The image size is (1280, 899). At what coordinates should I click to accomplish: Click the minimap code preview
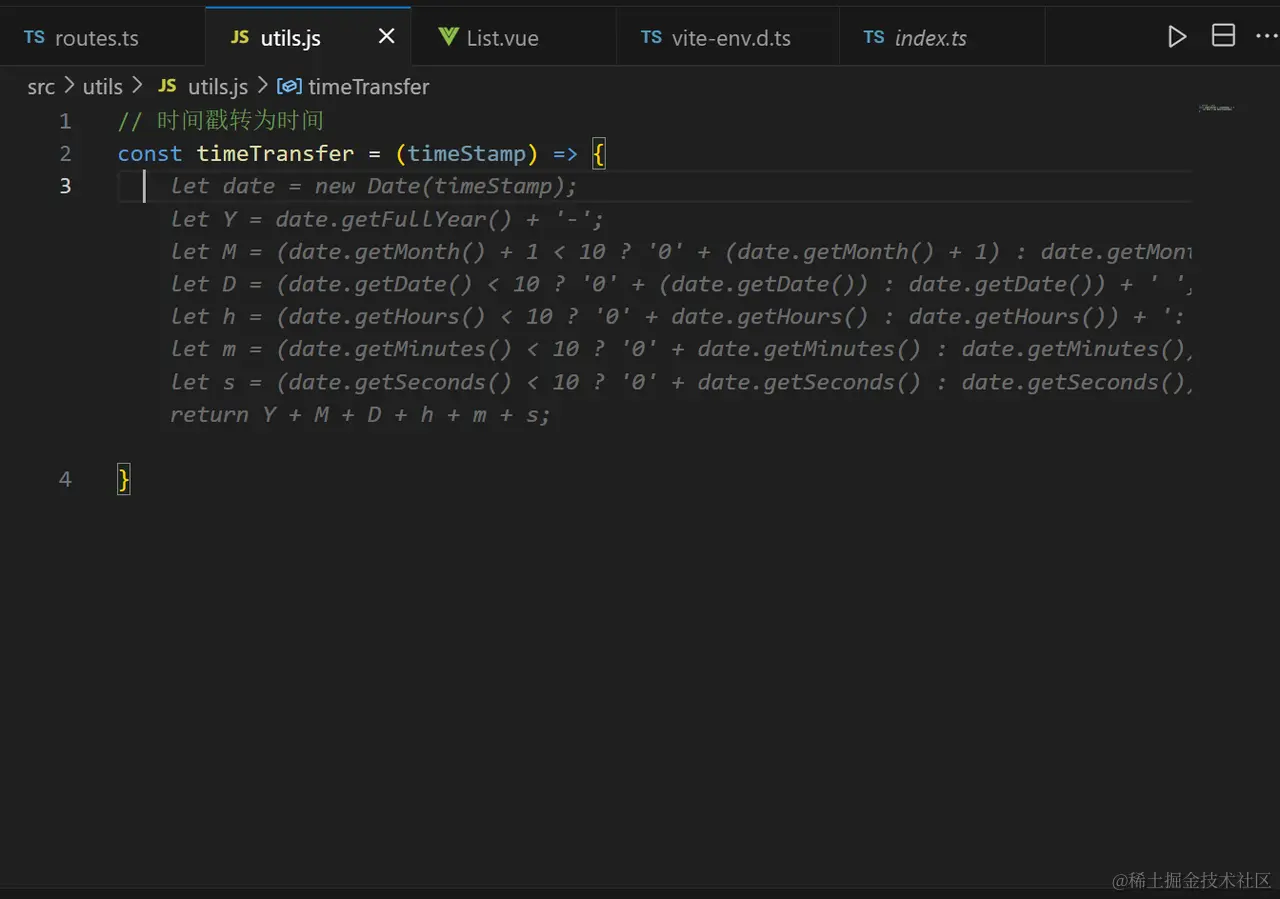pos(1216,107)
